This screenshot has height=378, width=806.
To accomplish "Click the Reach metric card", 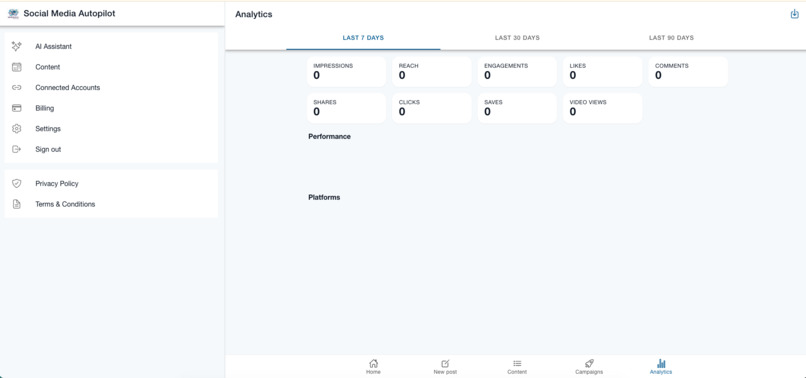I will tap(432, 72).
